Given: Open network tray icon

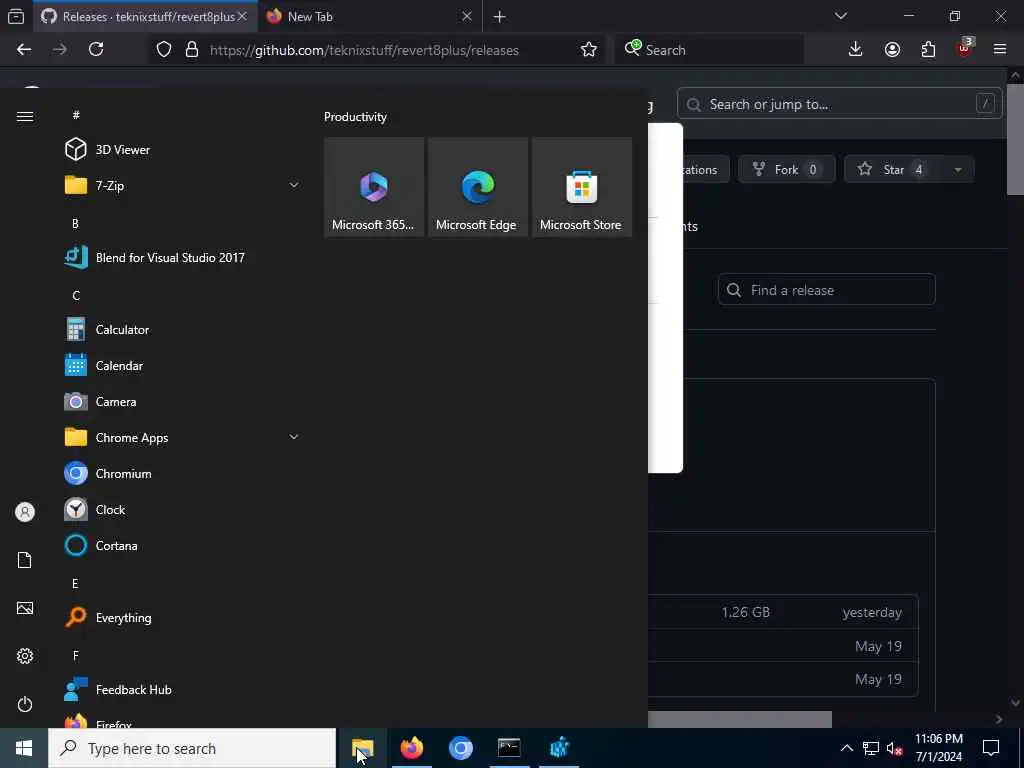Looking at the screenshot, I should pyautogui.click(x=871, y=748).
